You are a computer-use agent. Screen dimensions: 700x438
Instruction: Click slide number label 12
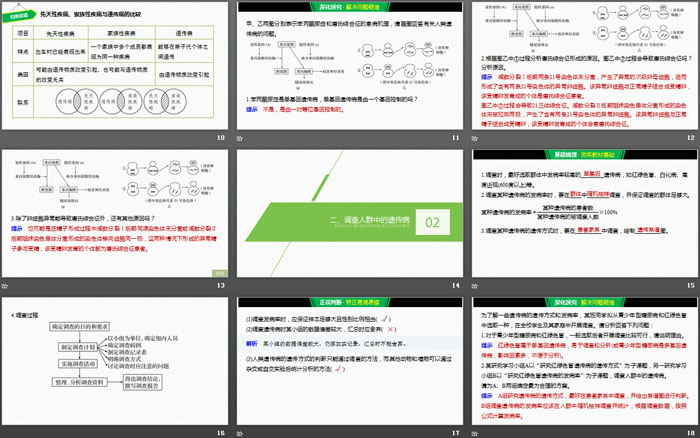click(x=691, y=138)
